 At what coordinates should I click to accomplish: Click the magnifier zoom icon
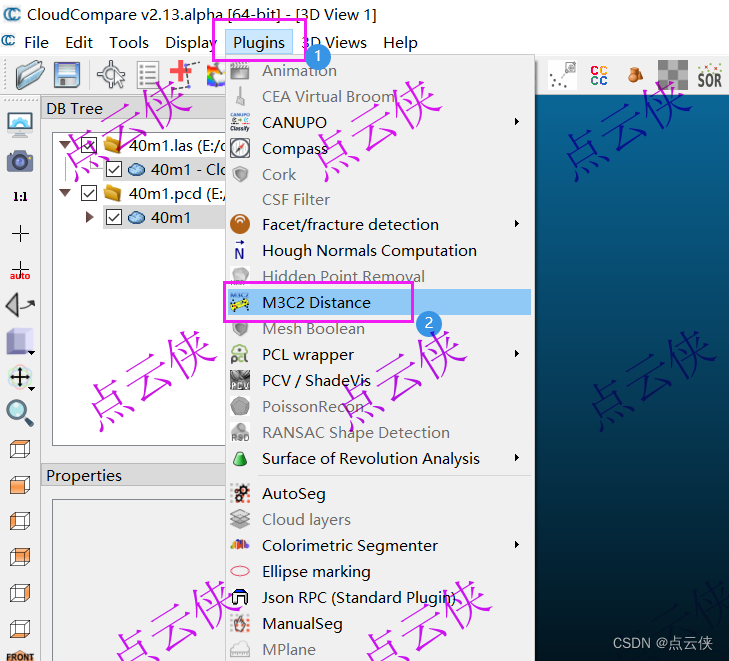click(x=20, y=413)
